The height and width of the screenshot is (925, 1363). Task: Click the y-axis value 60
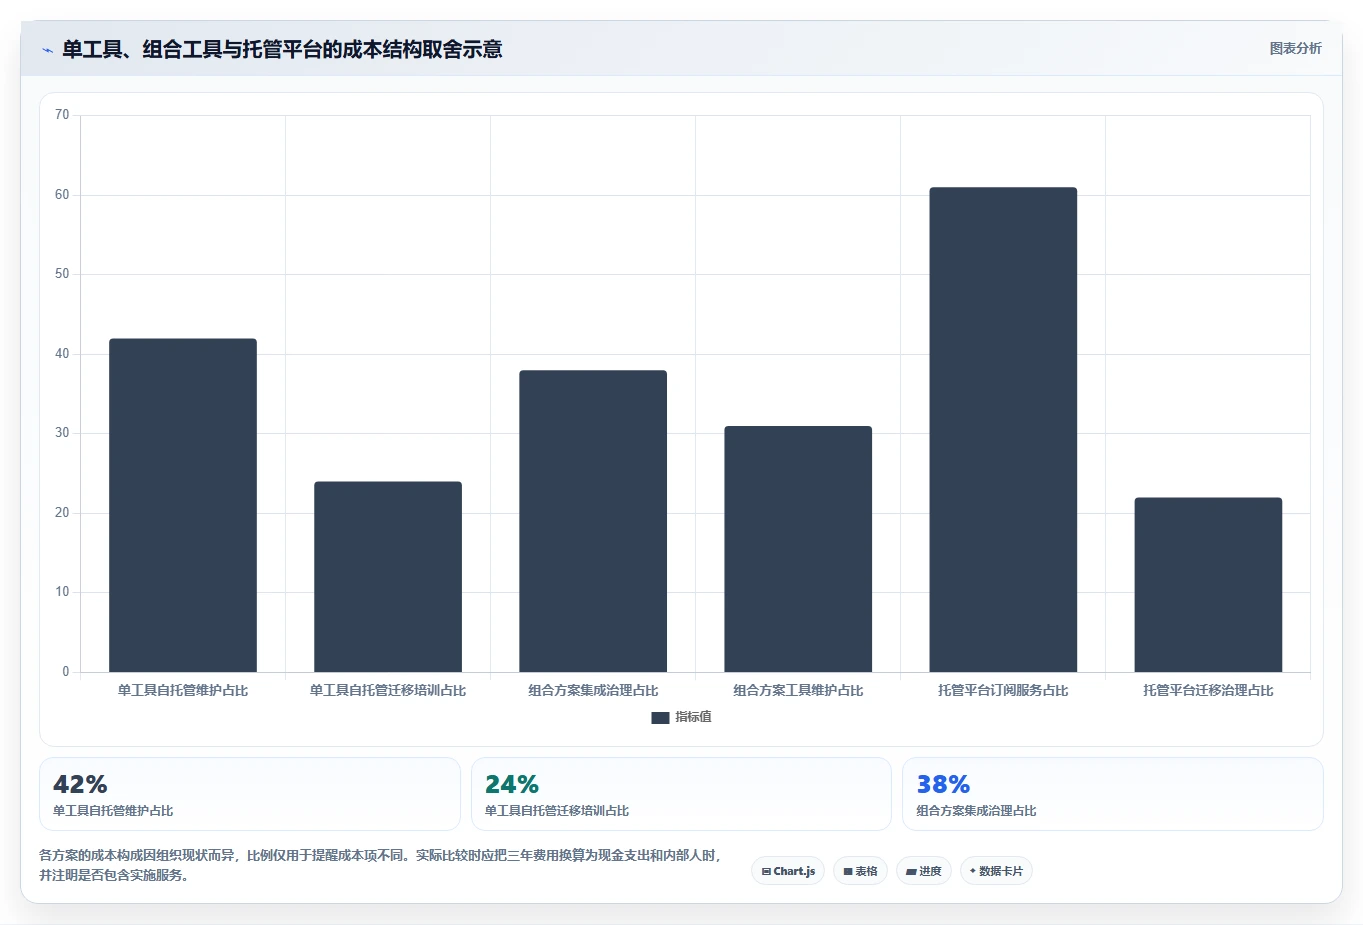pyautogui.click(x=62, y=195)
